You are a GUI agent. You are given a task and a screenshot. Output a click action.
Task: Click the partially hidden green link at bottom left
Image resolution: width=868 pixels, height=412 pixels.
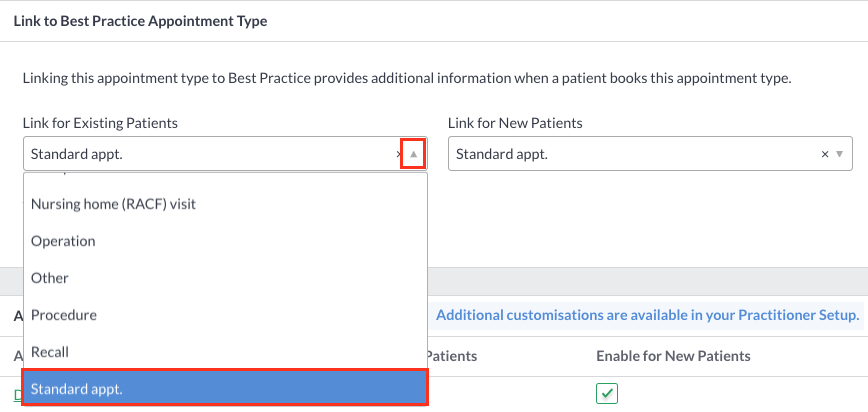coord(18,395)
